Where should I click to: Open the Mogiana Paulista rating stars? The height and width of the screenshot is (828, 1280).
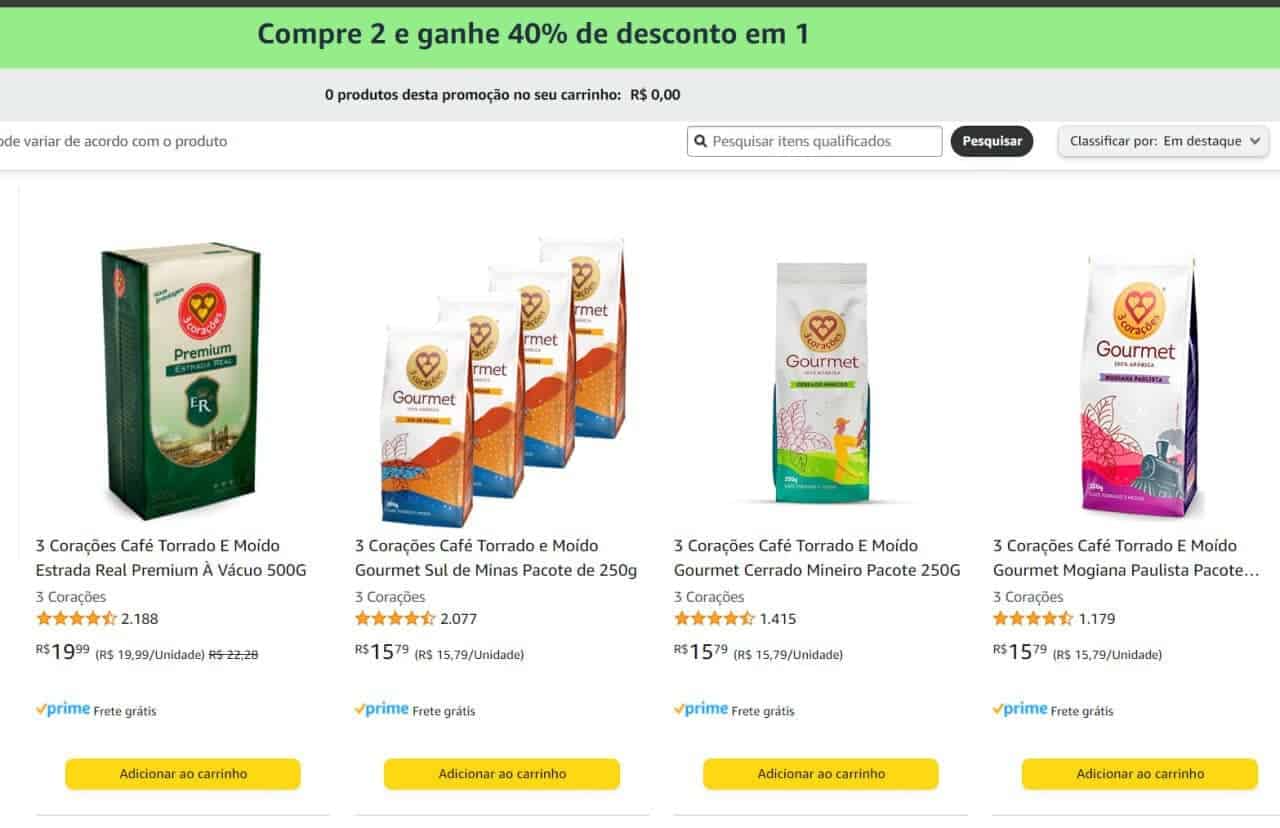[1033, 618]
